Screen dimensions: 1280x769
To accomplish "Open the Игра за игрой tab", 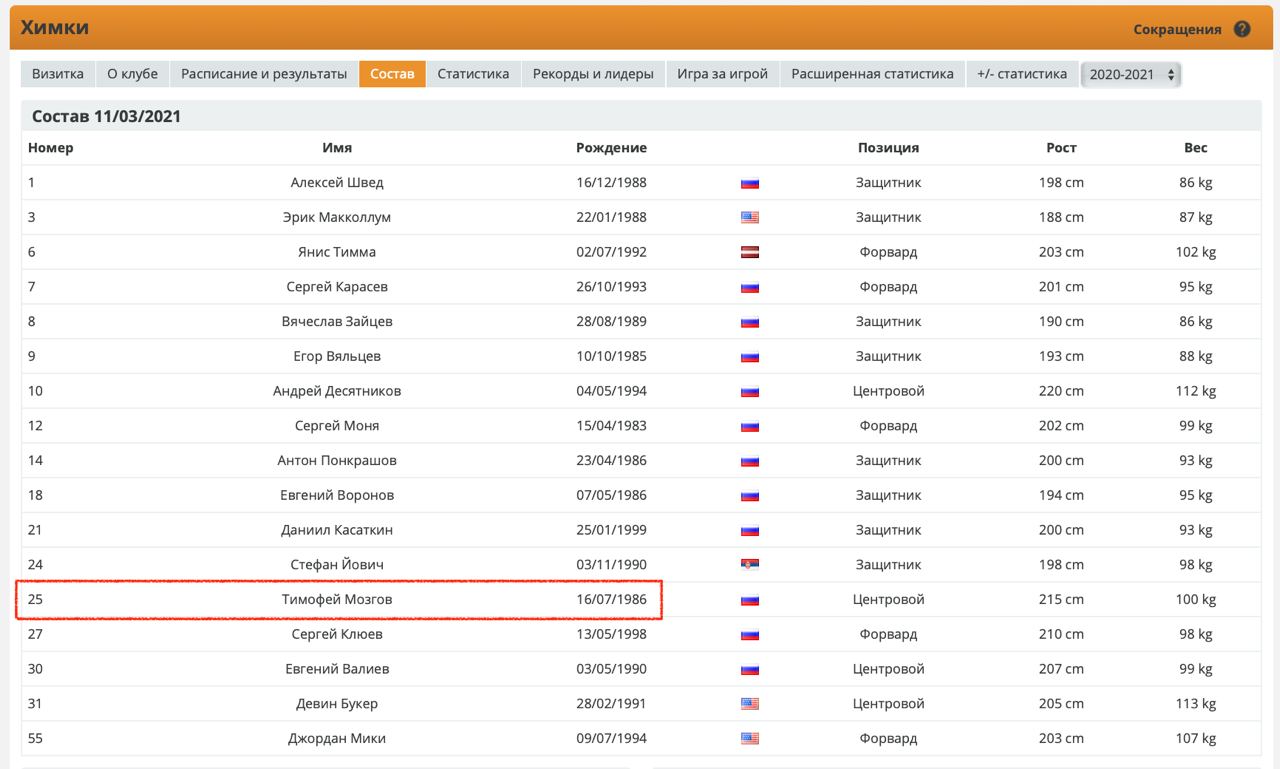I will [x=722, y=74].
